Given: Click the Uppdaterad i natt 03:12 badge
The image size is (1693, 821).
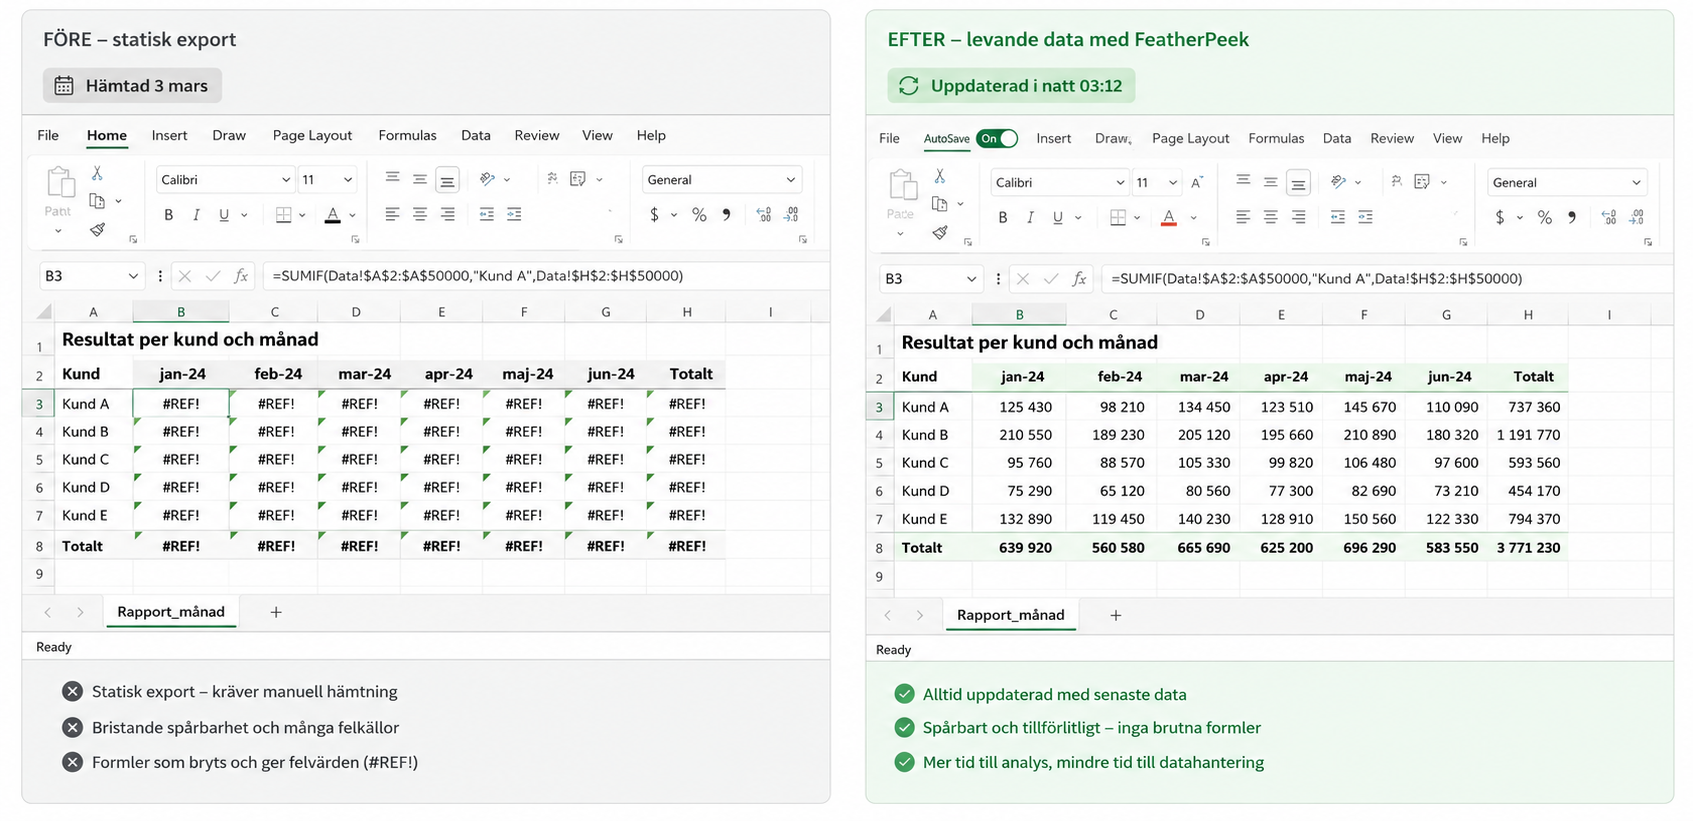Looking at the screenshot, I should [1011, 86].
